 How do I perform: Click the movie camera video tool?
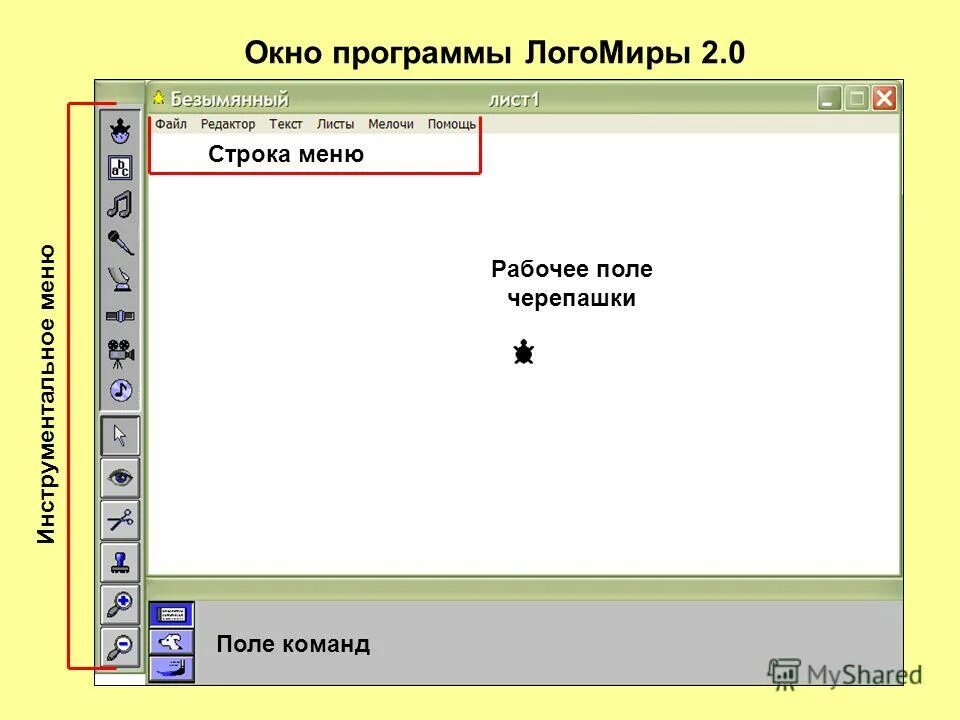pos(119,352)
